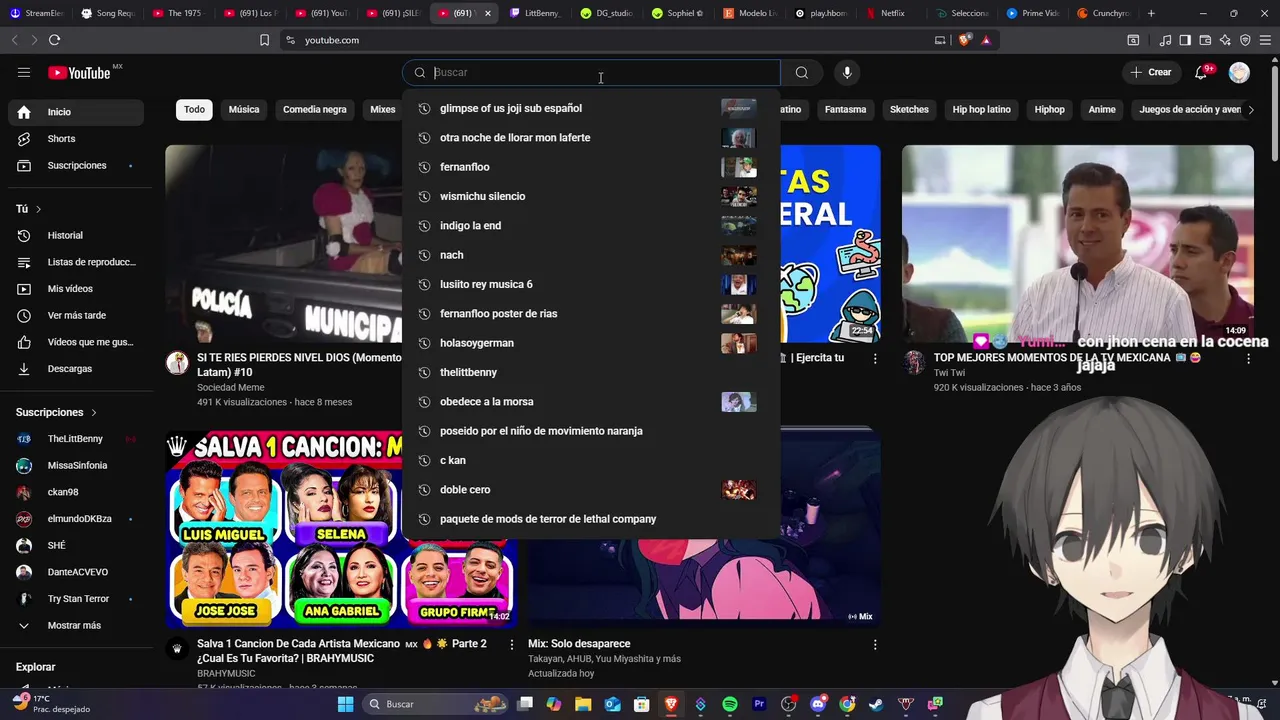Open Descargas in the sidebar

click(x=76, y=369)
